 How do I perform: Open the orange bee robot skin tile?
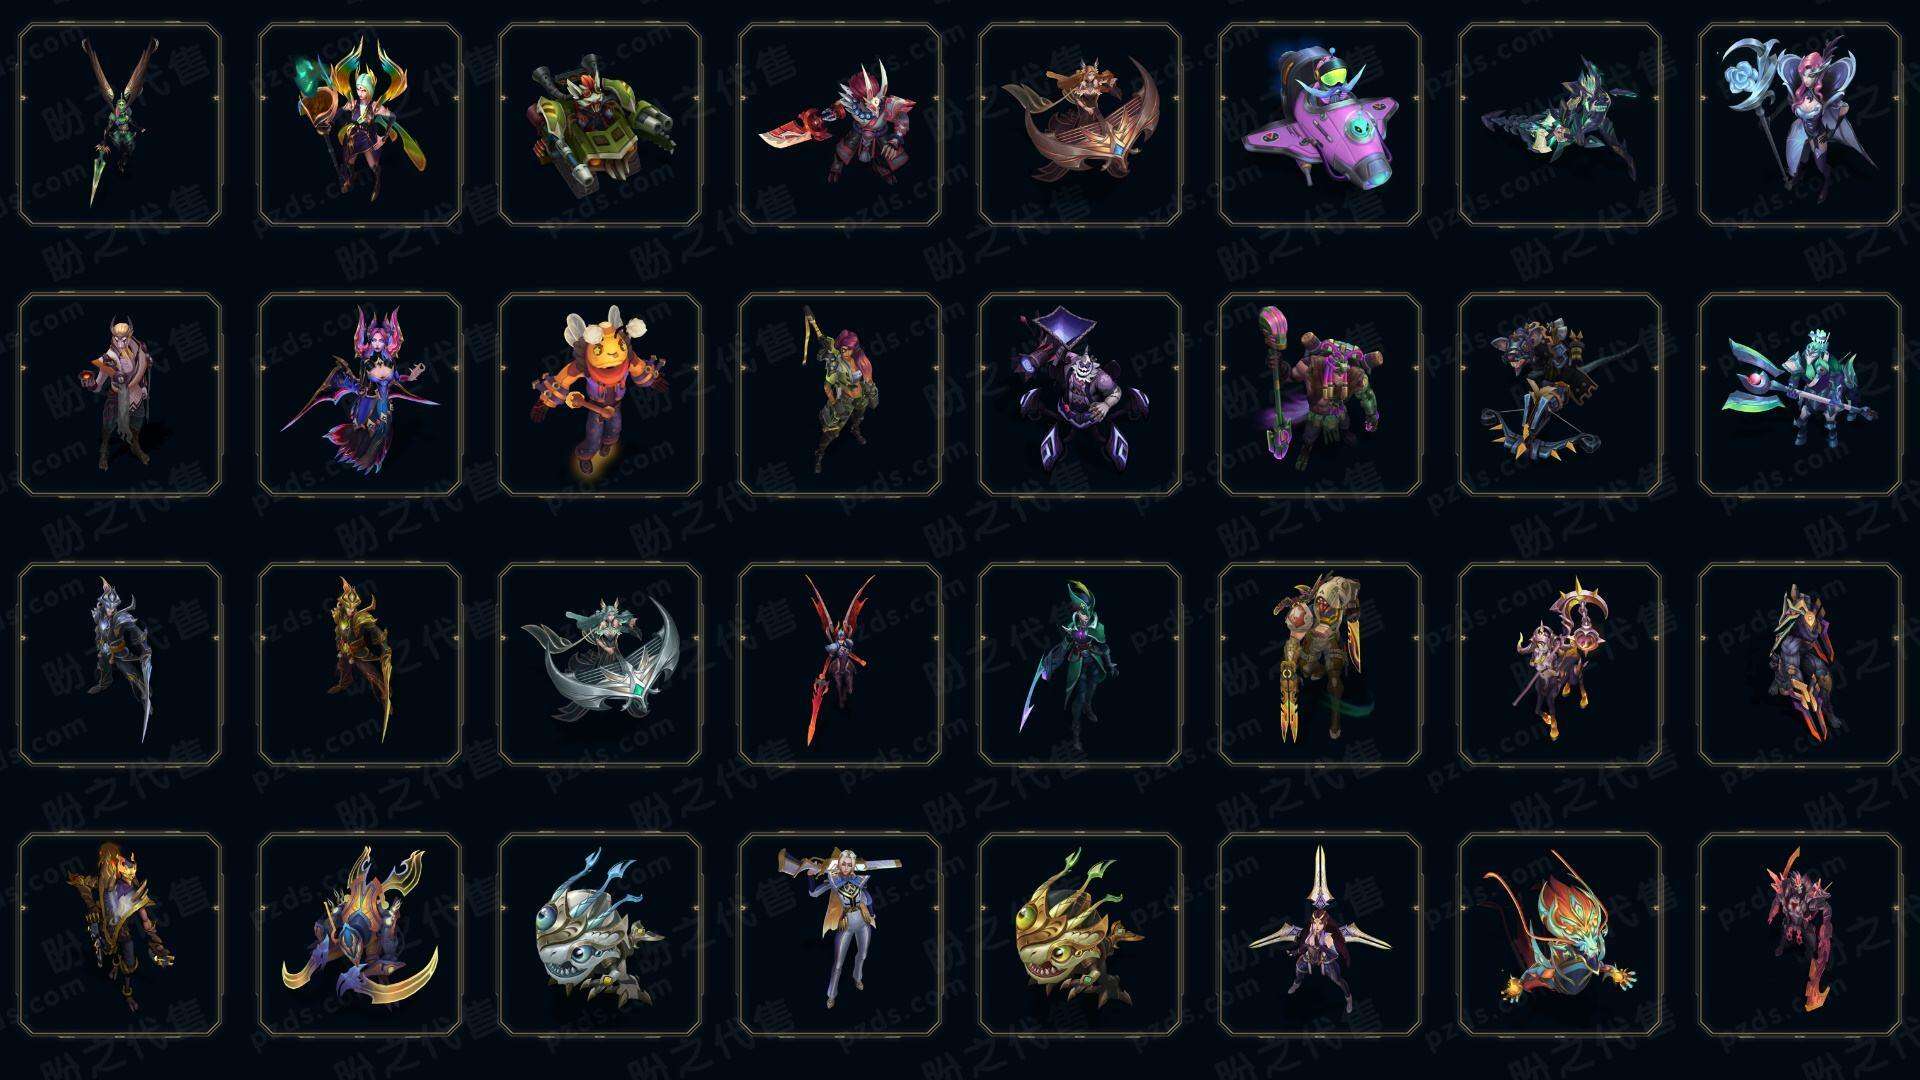[x=600, y=394]
